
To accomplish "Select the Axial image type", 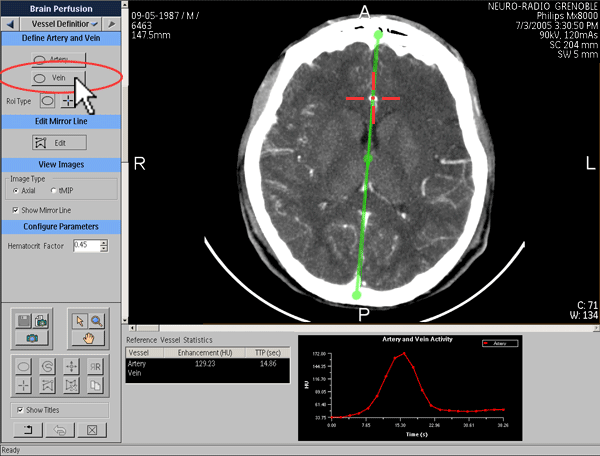I will [16, 189].
